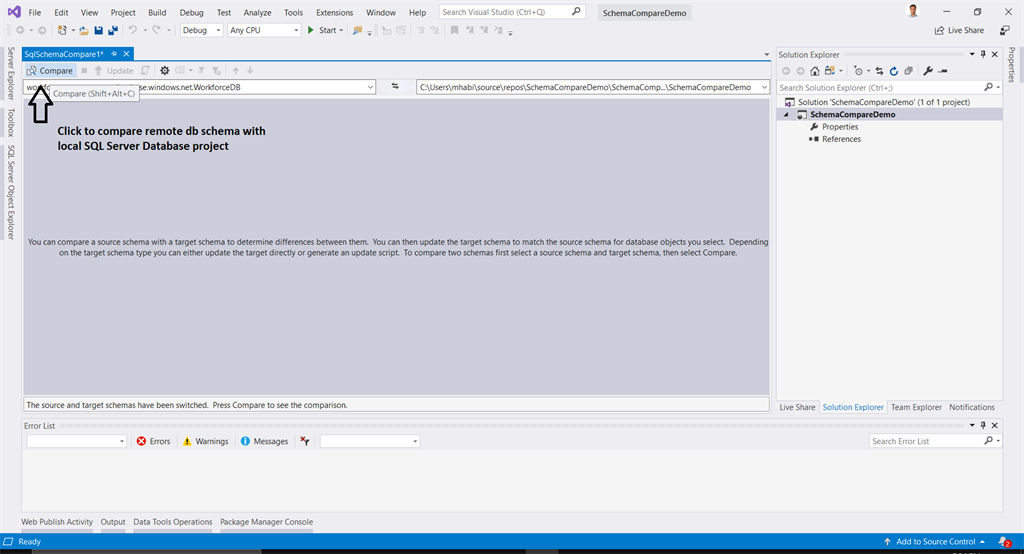Image resolution: width=1024 pixels, height=554 pixels.
Task: Click the user account avatar
Action: [x=913, y=11]
